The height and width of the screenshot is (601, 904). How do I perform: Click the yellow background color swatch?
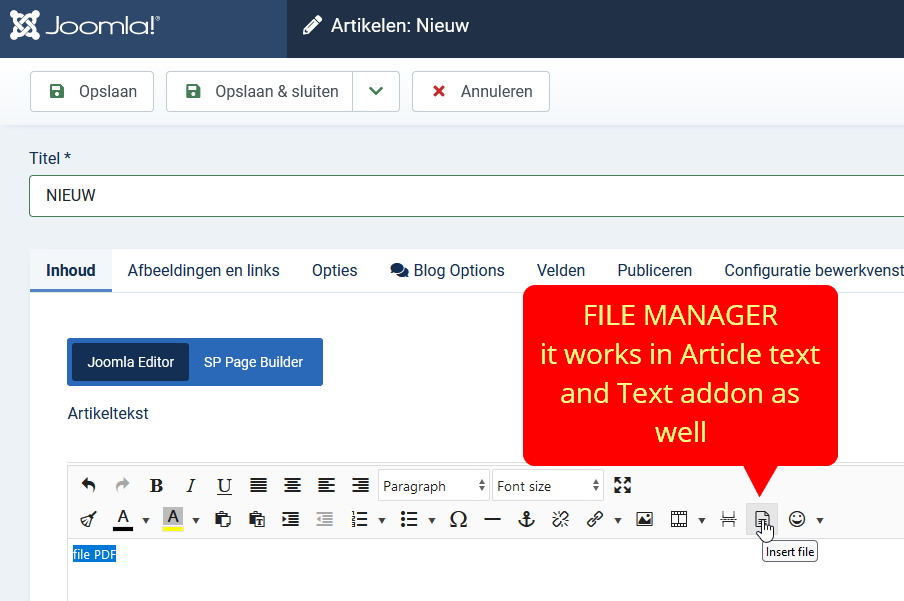(x=173, y=519)
